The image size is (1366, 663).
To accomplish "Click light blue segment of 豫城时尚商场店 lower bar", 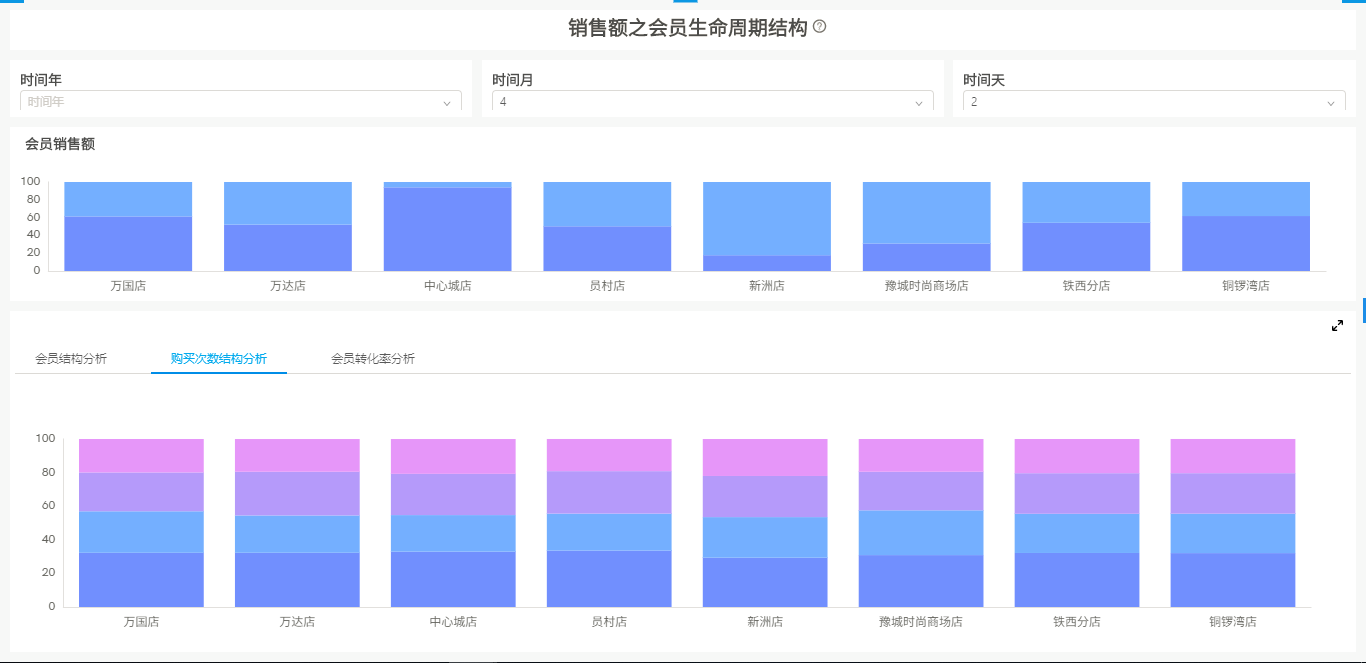I will [920, 532].
